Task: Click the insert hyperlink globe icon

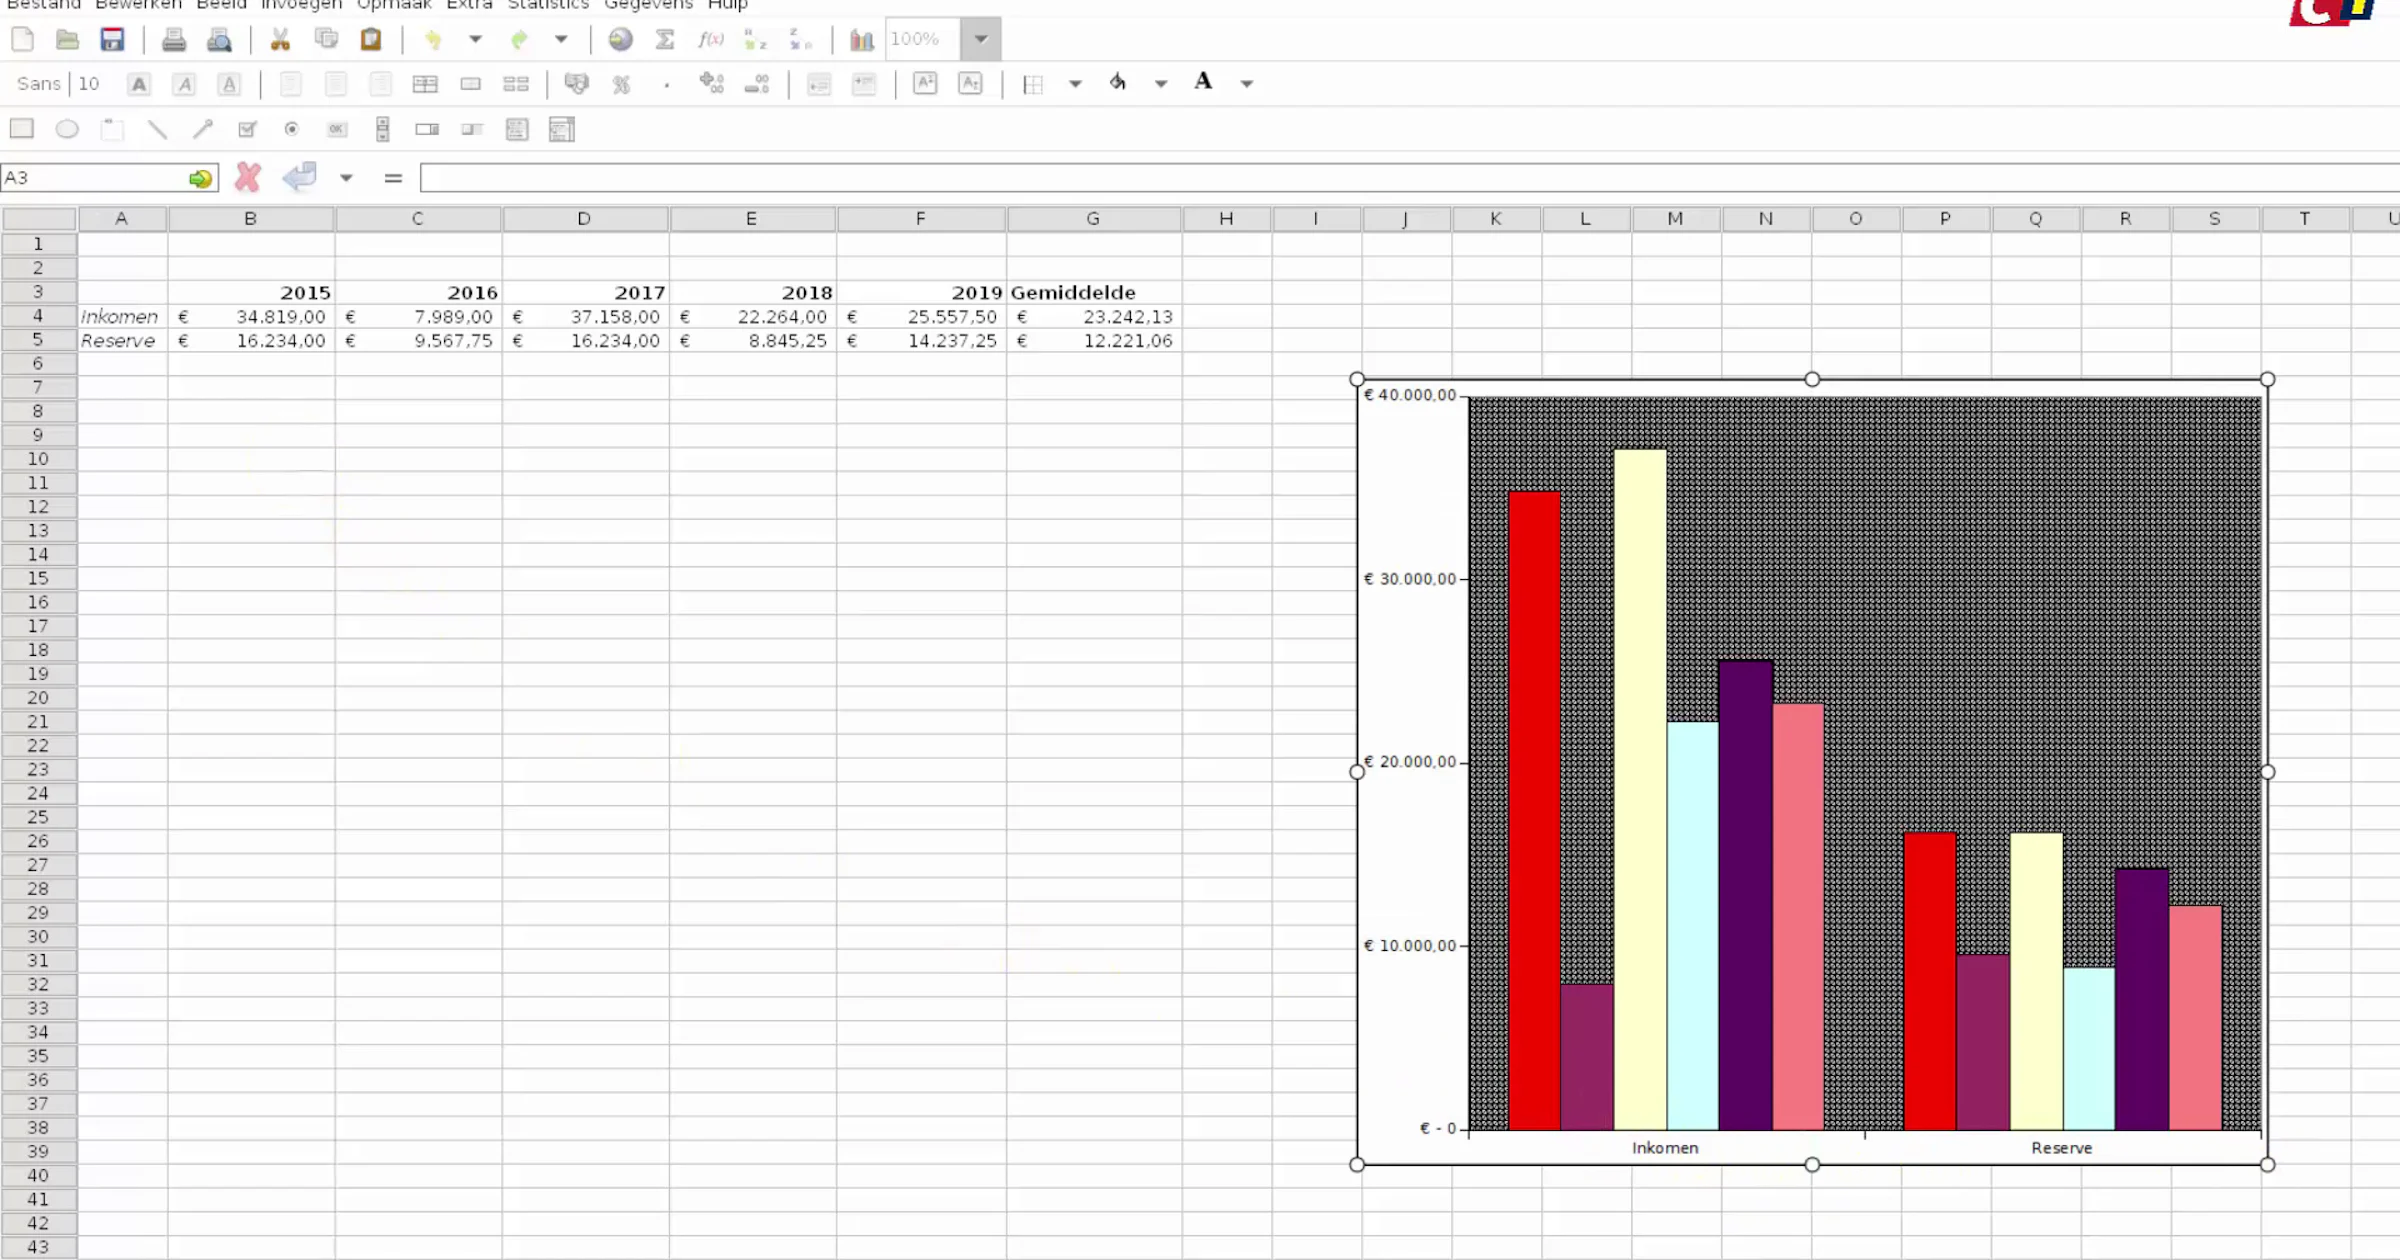Action: click(620, 39)
